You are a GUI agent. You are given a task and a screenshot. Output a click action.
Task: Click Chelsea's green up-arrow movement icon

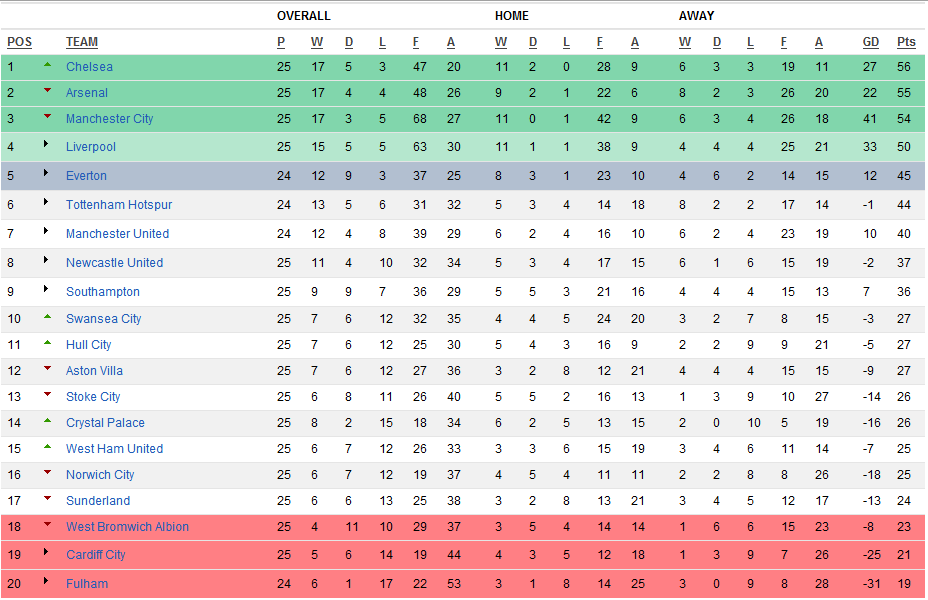(47, 64)
